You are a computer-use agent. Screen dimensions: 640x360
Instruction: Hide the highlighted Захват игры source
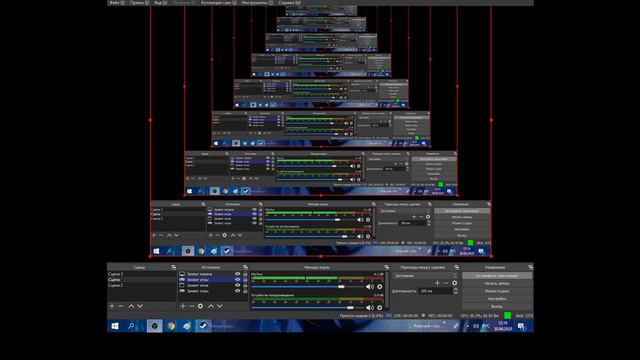click(238, 280)
